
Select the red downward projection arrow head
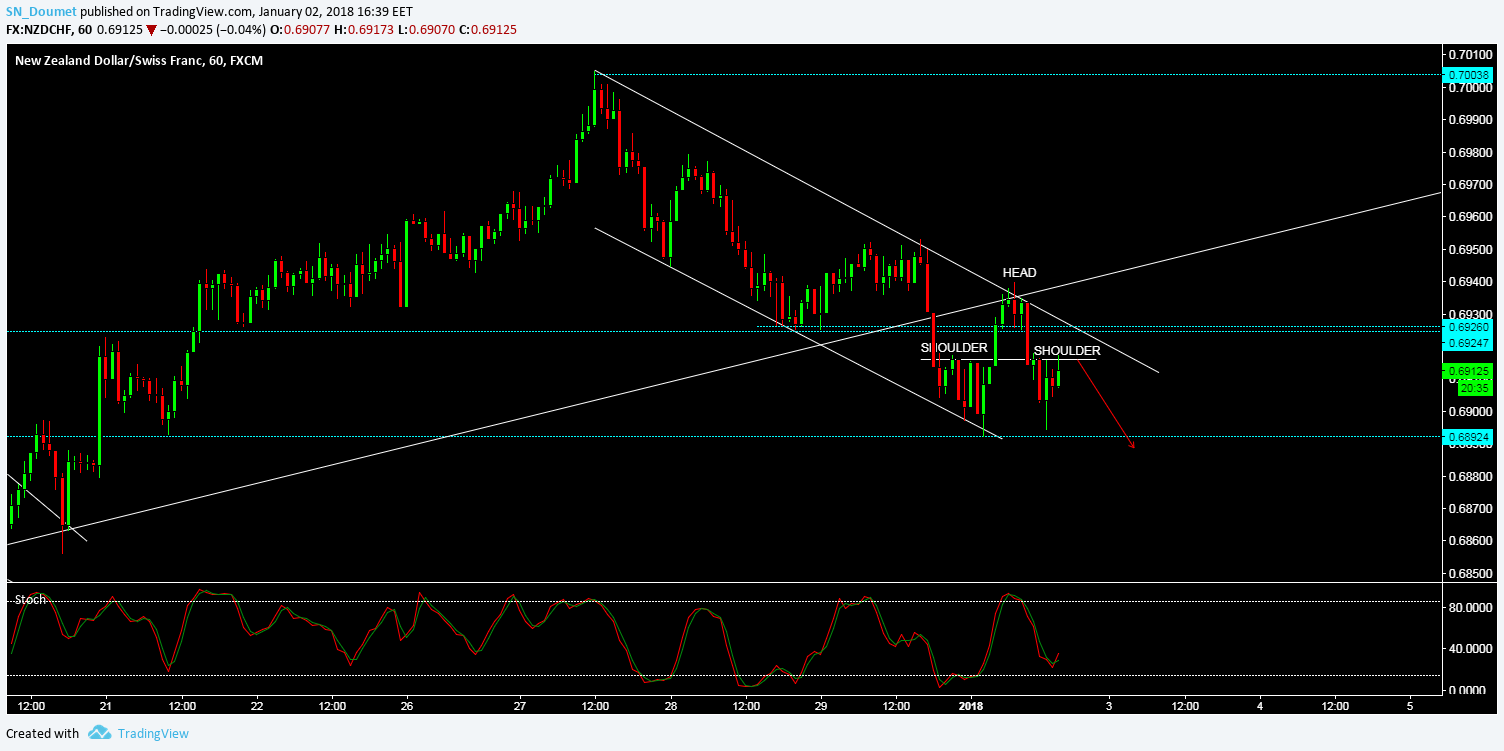pyautogui.click(x=1131, y=443)
